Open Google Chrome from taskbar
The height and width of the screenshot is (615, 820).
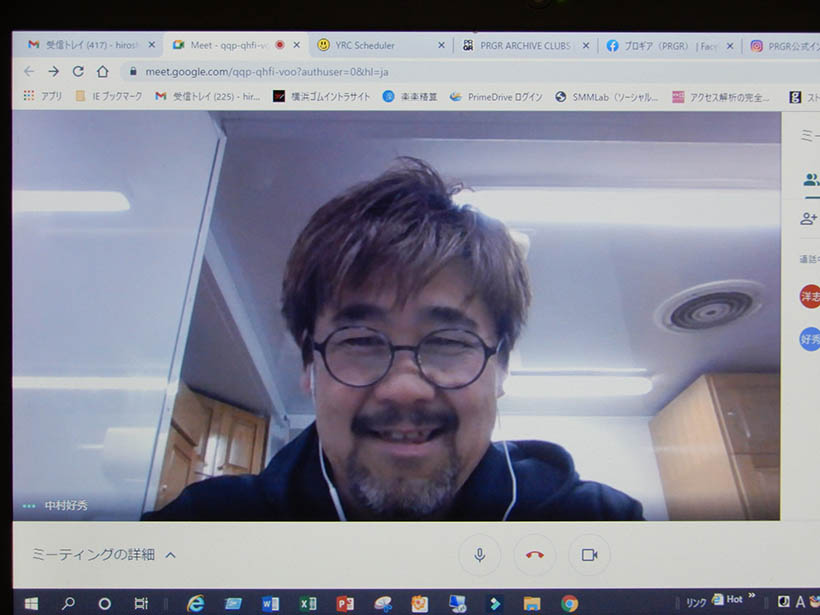tap(569, 604)
